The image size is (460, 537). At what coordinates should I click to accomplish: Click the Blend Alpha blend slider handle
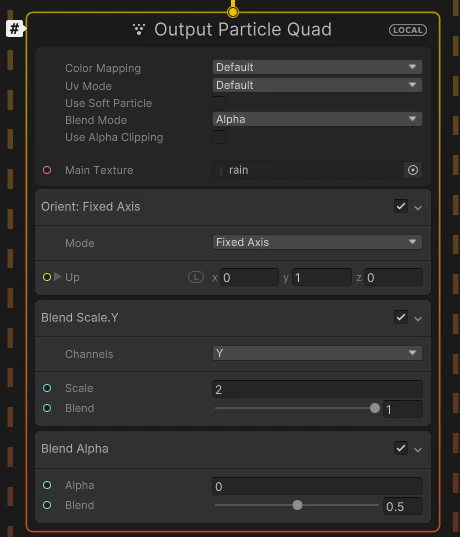click(297, 505)
